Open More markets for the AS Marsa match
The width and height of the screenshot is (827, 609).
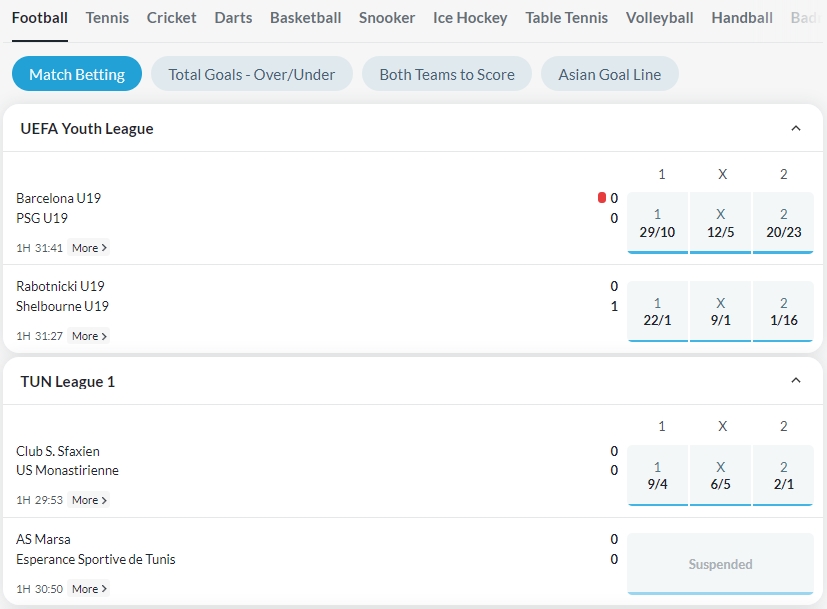(88, 589)
